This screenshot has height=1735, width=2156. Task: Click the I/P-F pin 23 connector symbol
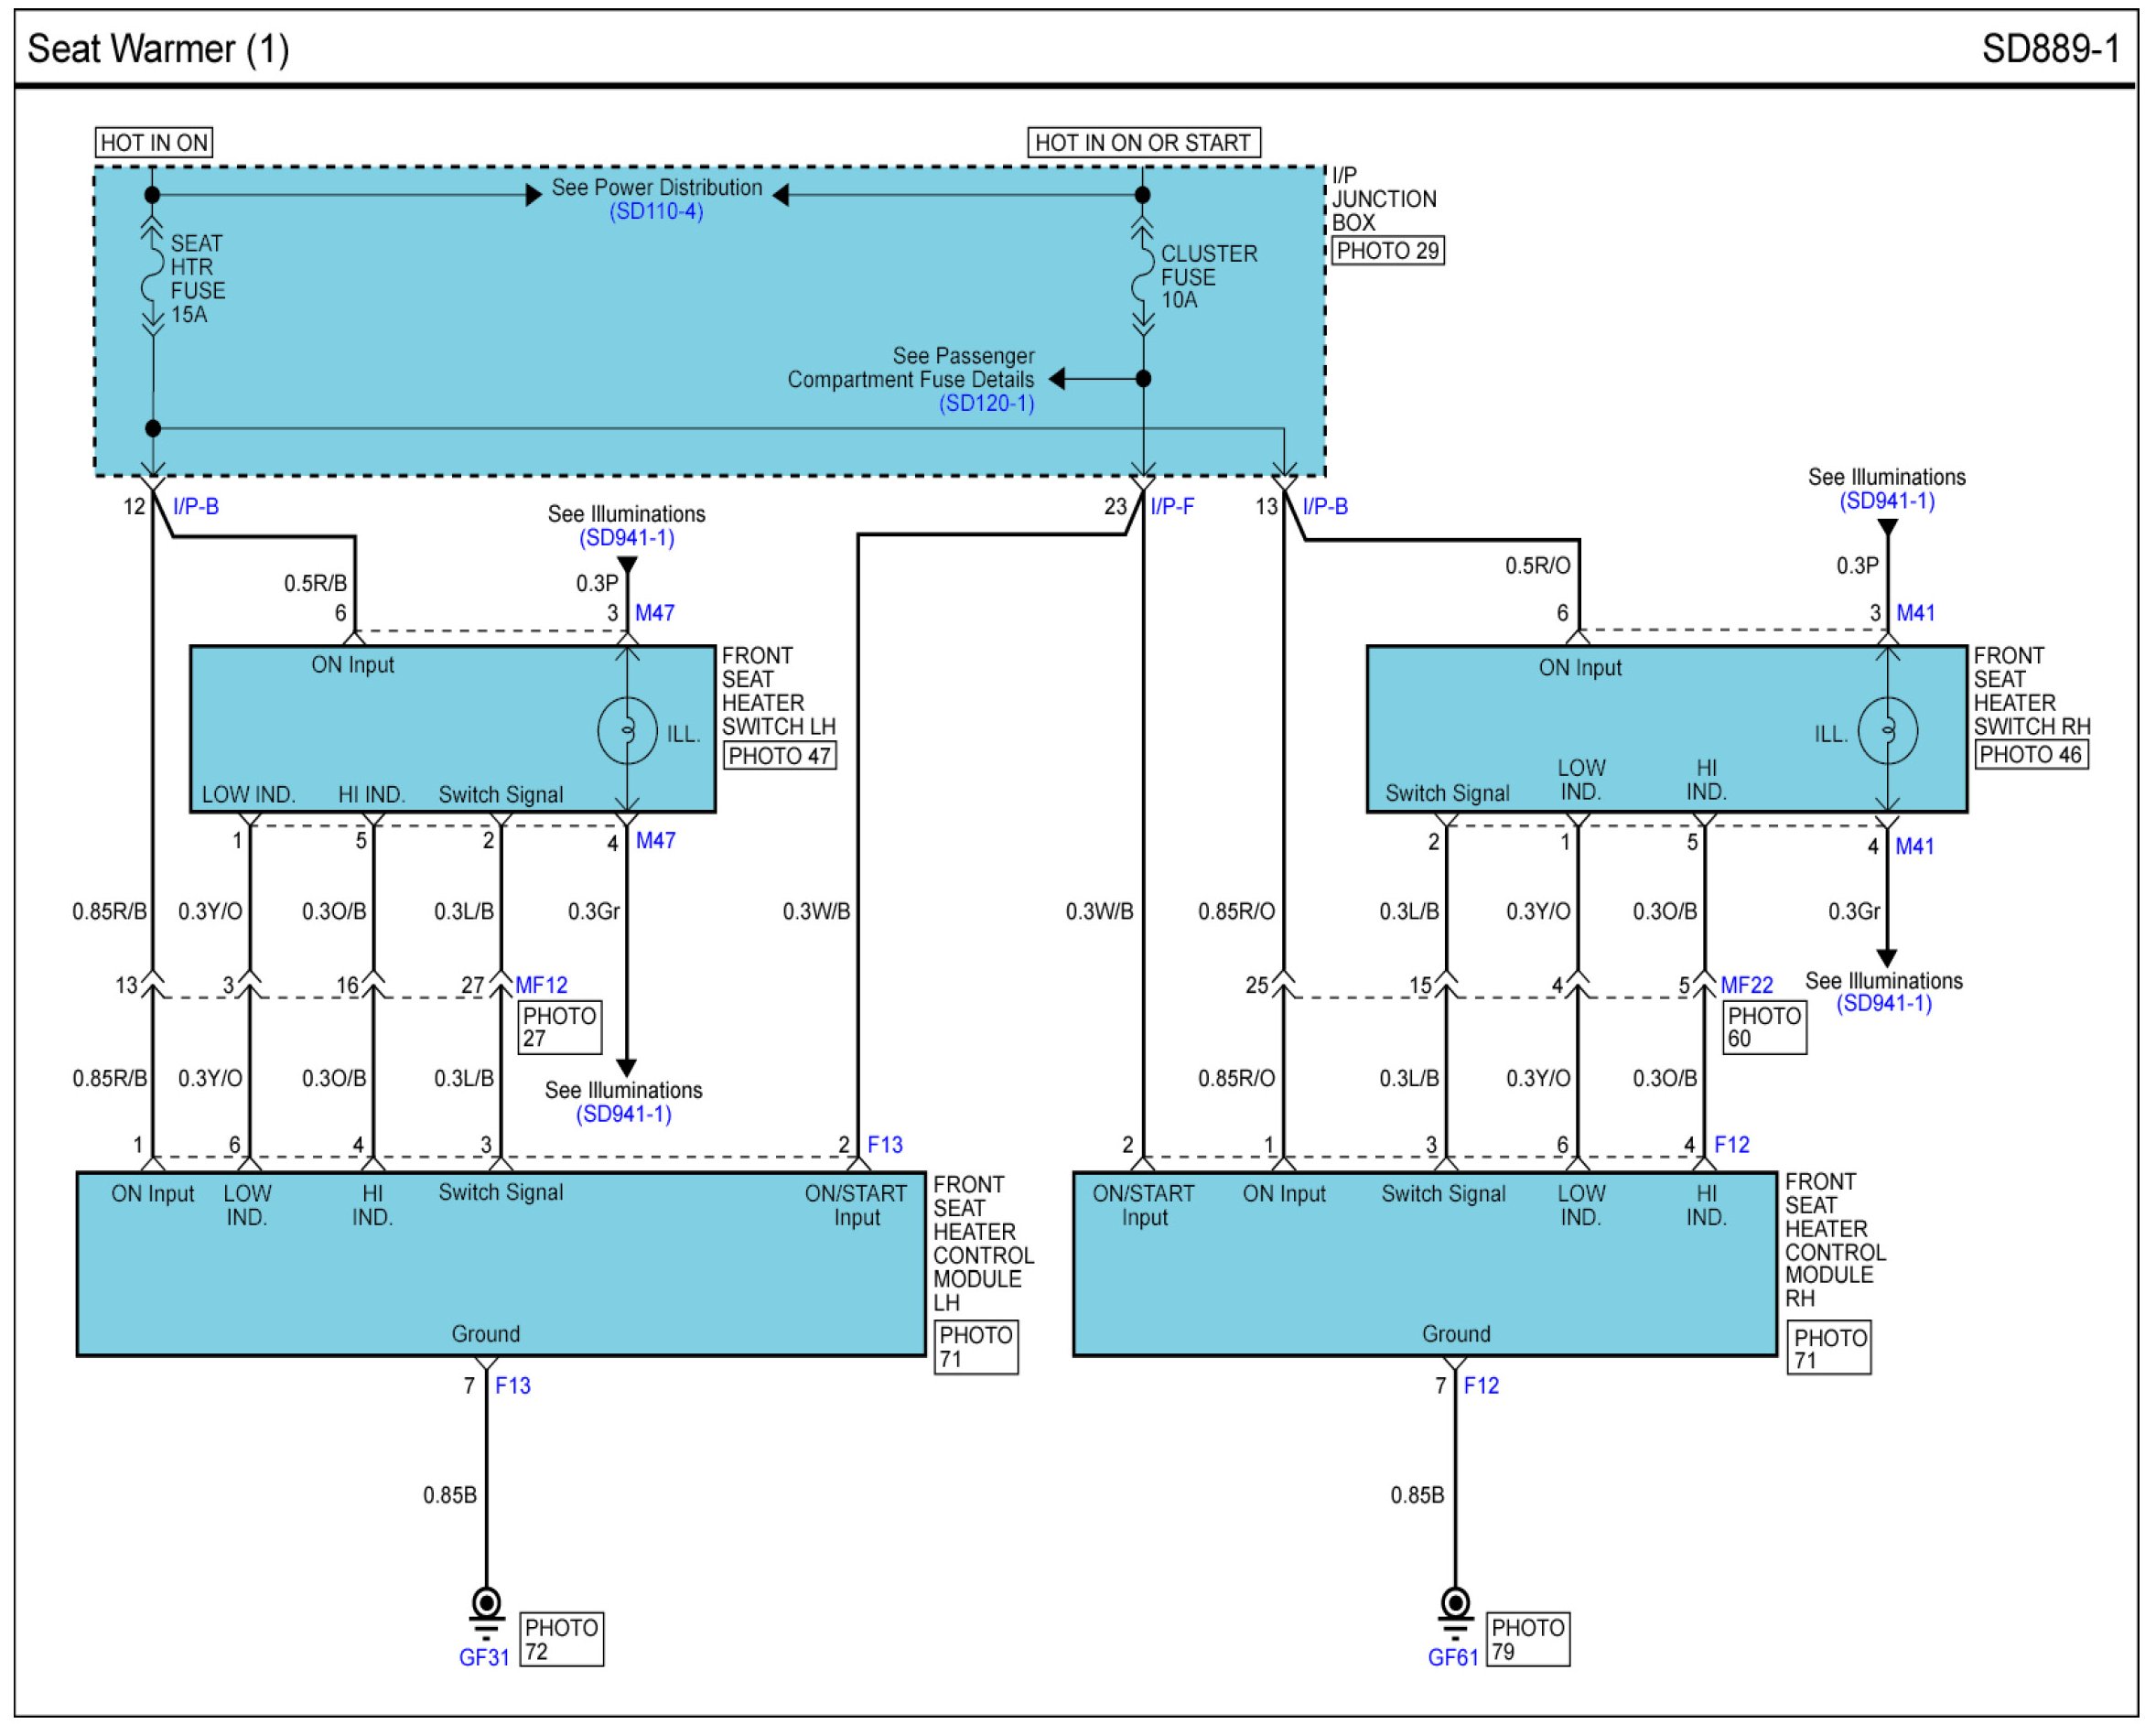tap(1142, 477)
